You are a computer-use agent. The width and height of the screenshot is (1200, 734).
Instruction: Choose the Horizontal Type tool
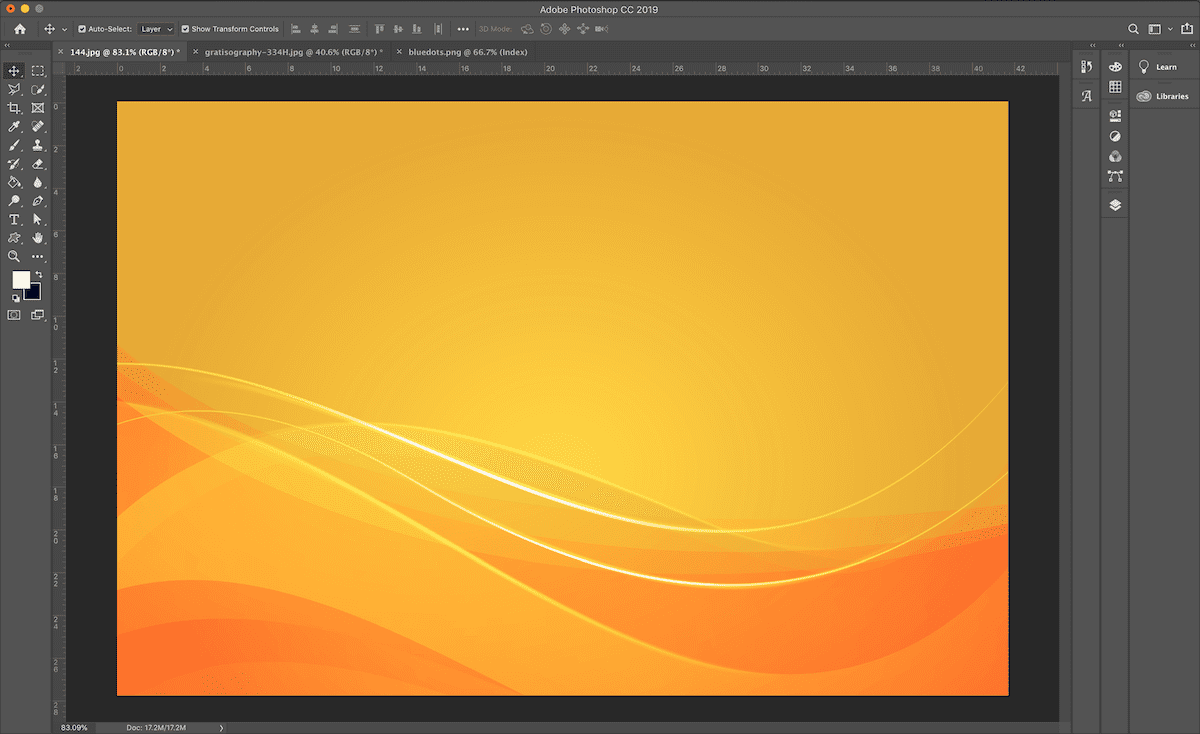(14, 219)
